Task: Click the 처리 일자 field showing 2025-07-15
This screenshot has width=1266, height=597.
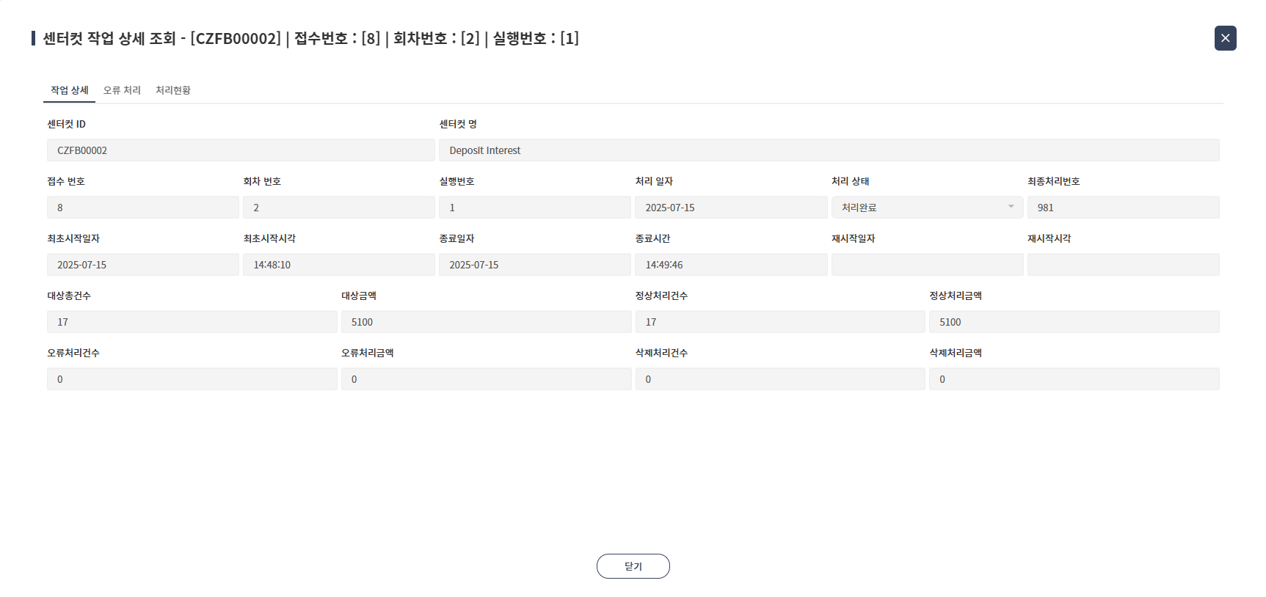Action: pyautogui.click(x=730, y=207)
